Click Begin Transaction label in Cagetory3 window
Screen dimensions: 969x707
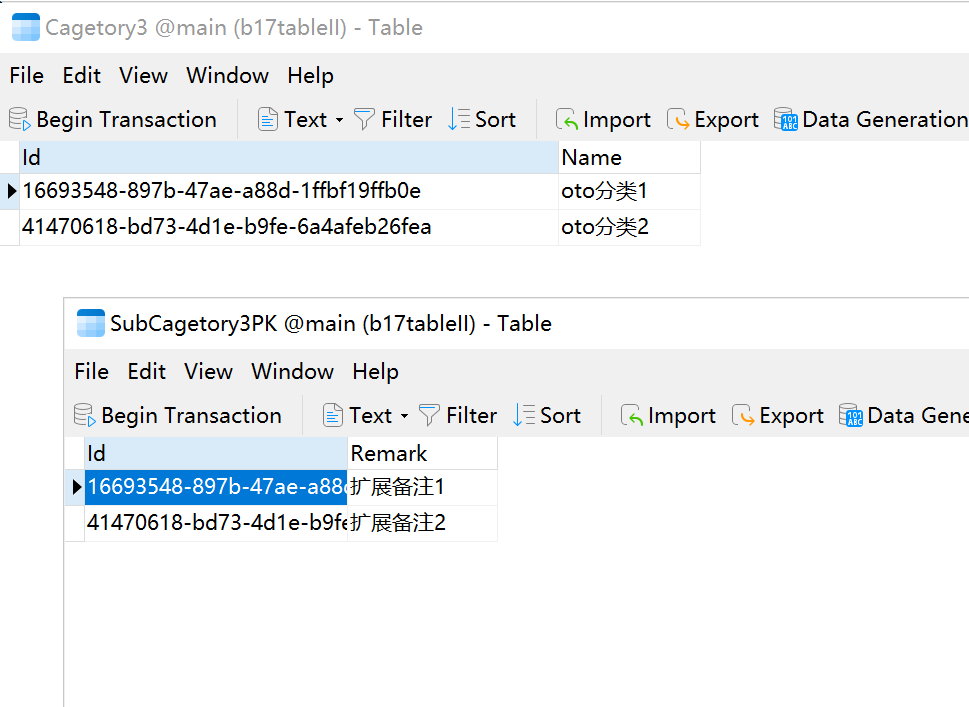tap(126, 119)
